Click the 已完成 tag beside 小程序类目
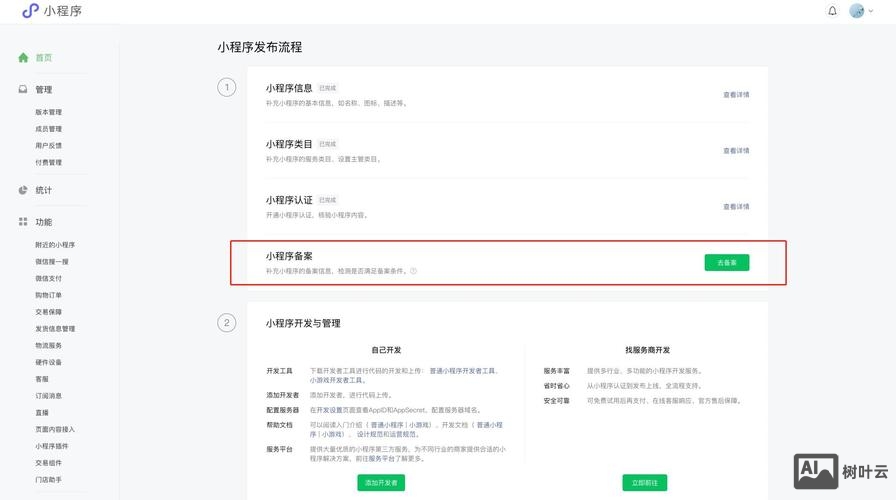The width and height of the screenshot is (896, 500). pos(327,144)
